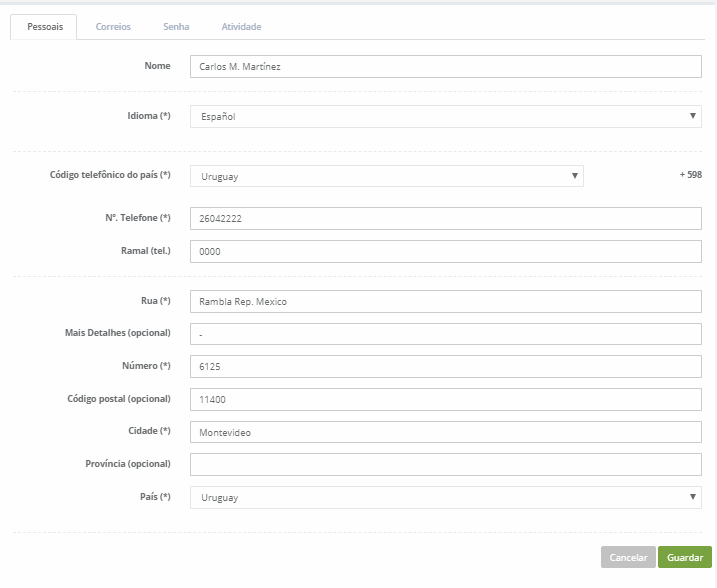Viewport: 717px width, 588px height.
Task: Click the arrow on the Idioma dropdown
Action: pos(693,117)
